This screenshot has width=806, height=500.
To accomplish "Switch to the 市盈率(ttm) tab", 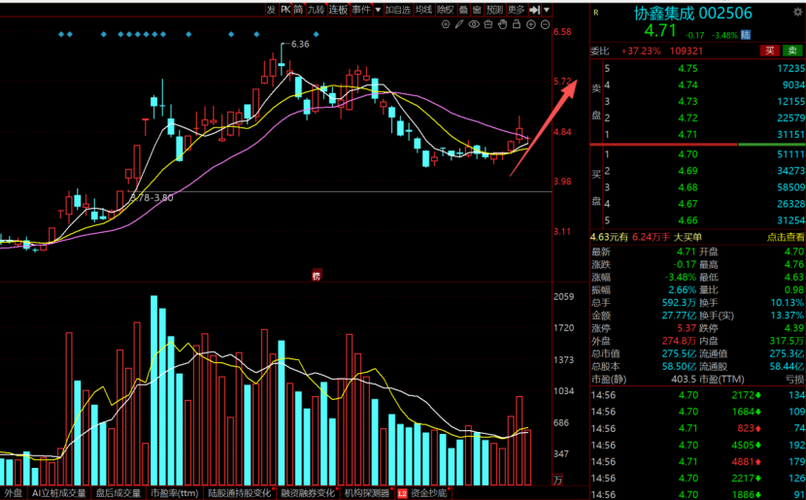I will [x=174, y=493].
